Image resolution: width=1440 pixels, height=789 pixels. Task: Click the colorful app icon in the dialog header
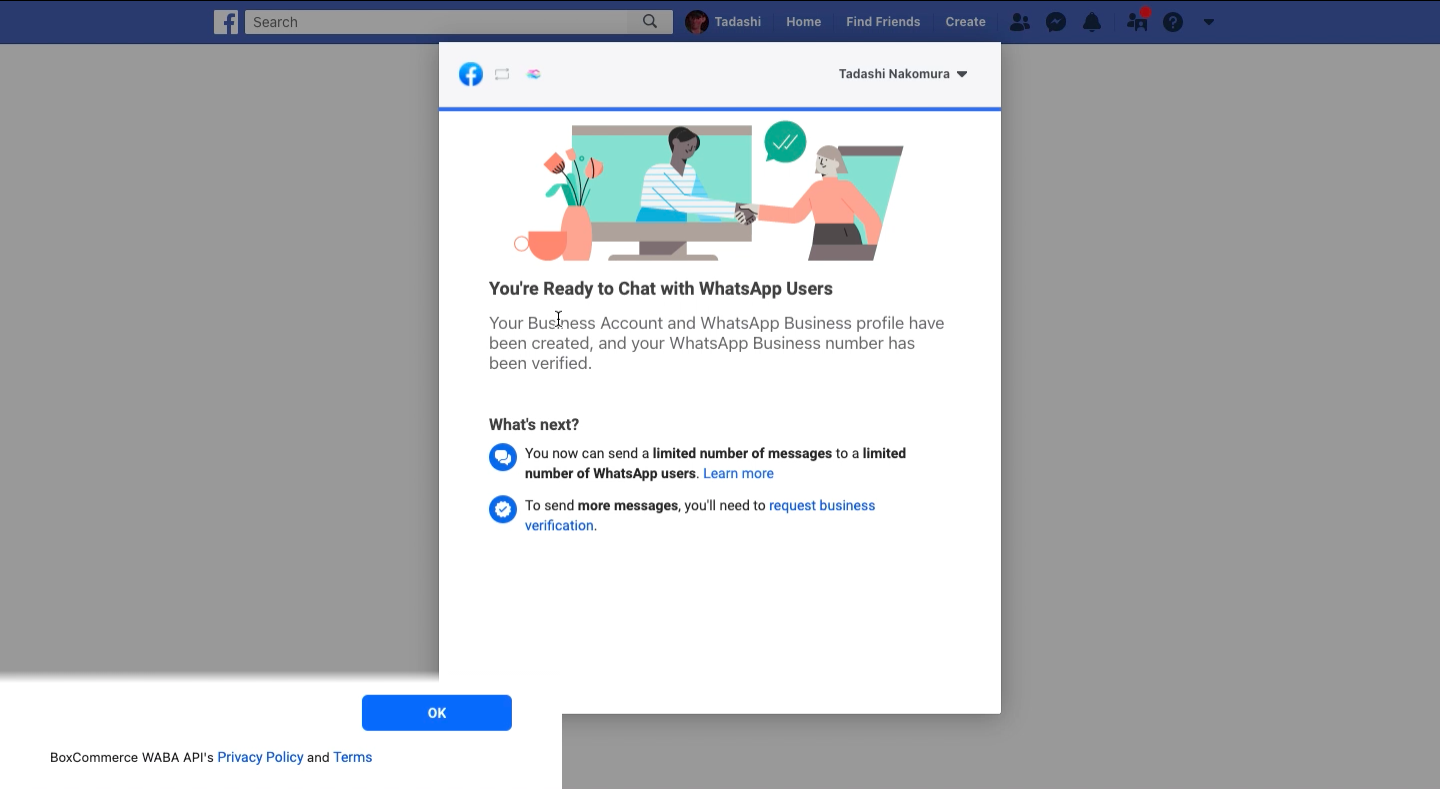(x=534, y=74)
